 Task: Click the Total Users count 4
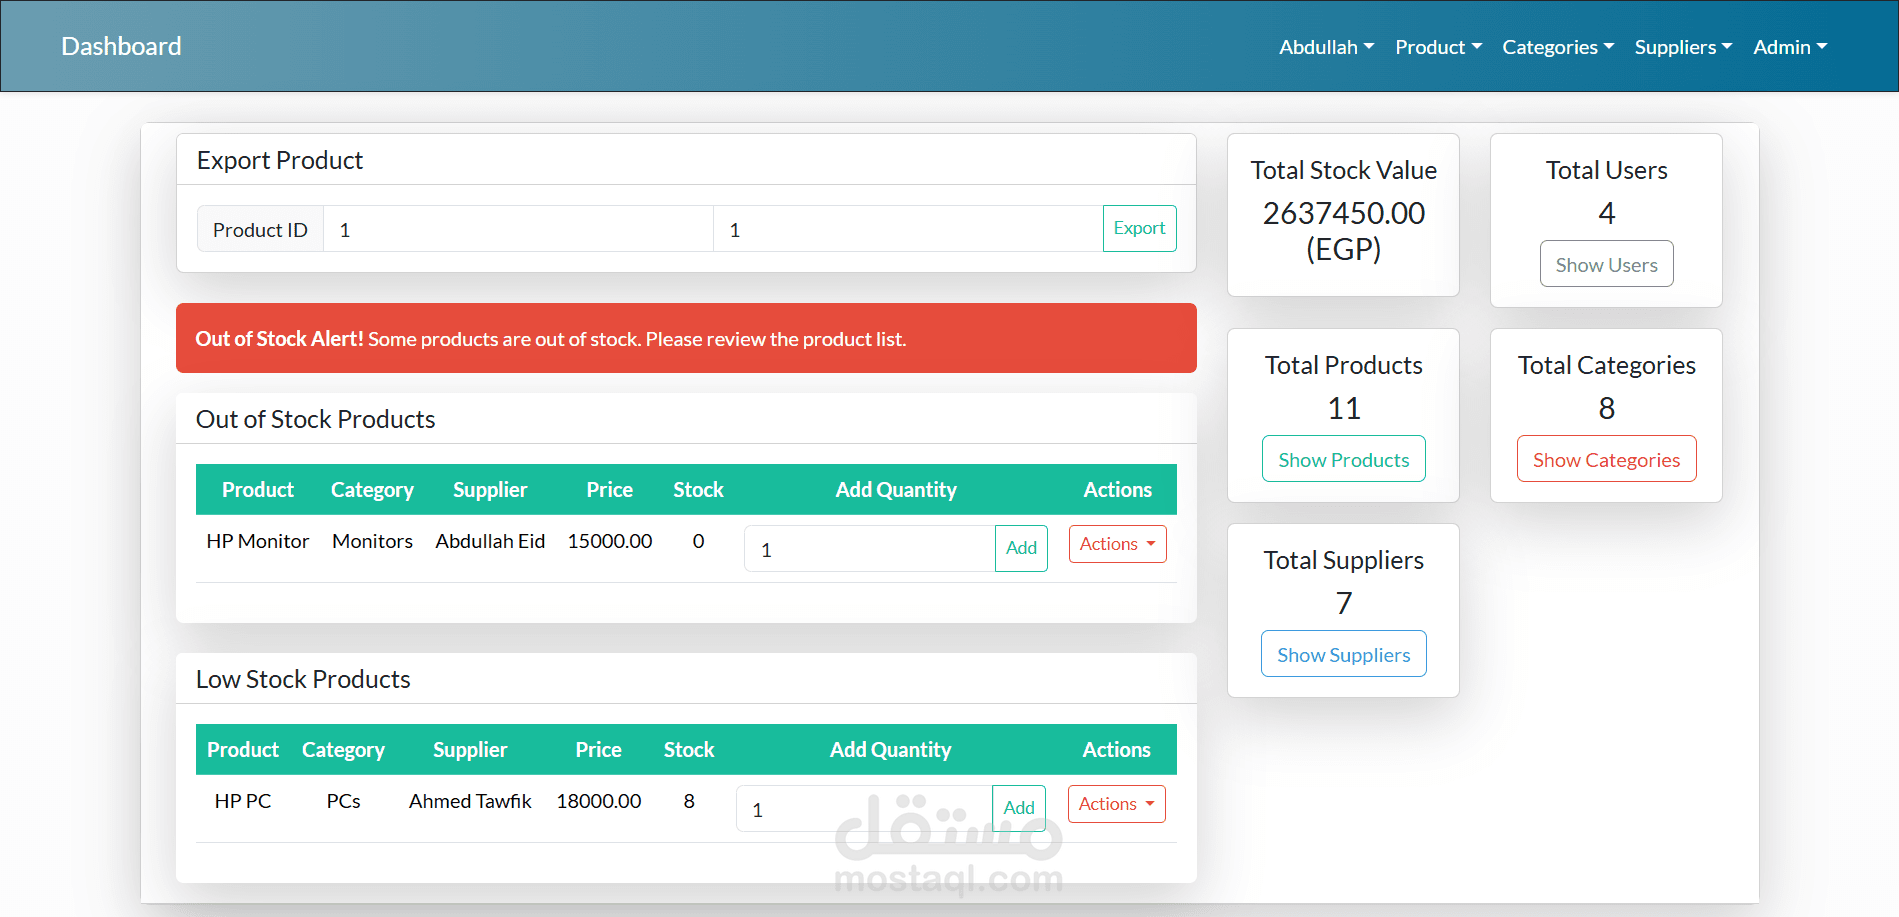pos(1606,213)
